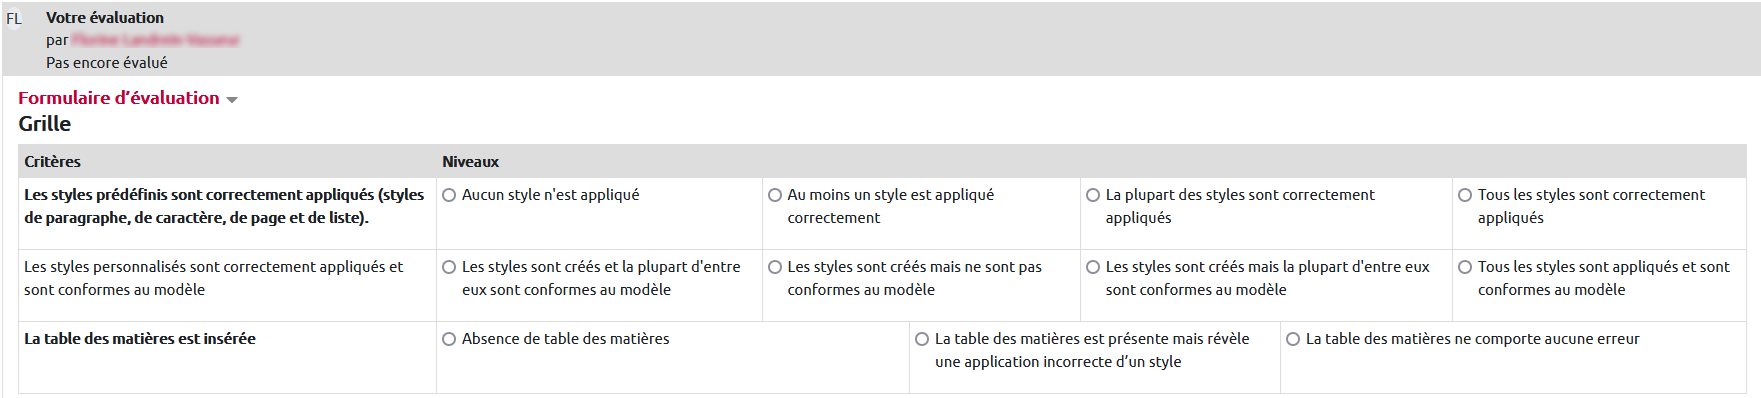Pick 'Les styles sont créés et la plupart conformes'
Viewport: 1761px width, 398px height.
[449, 267]
